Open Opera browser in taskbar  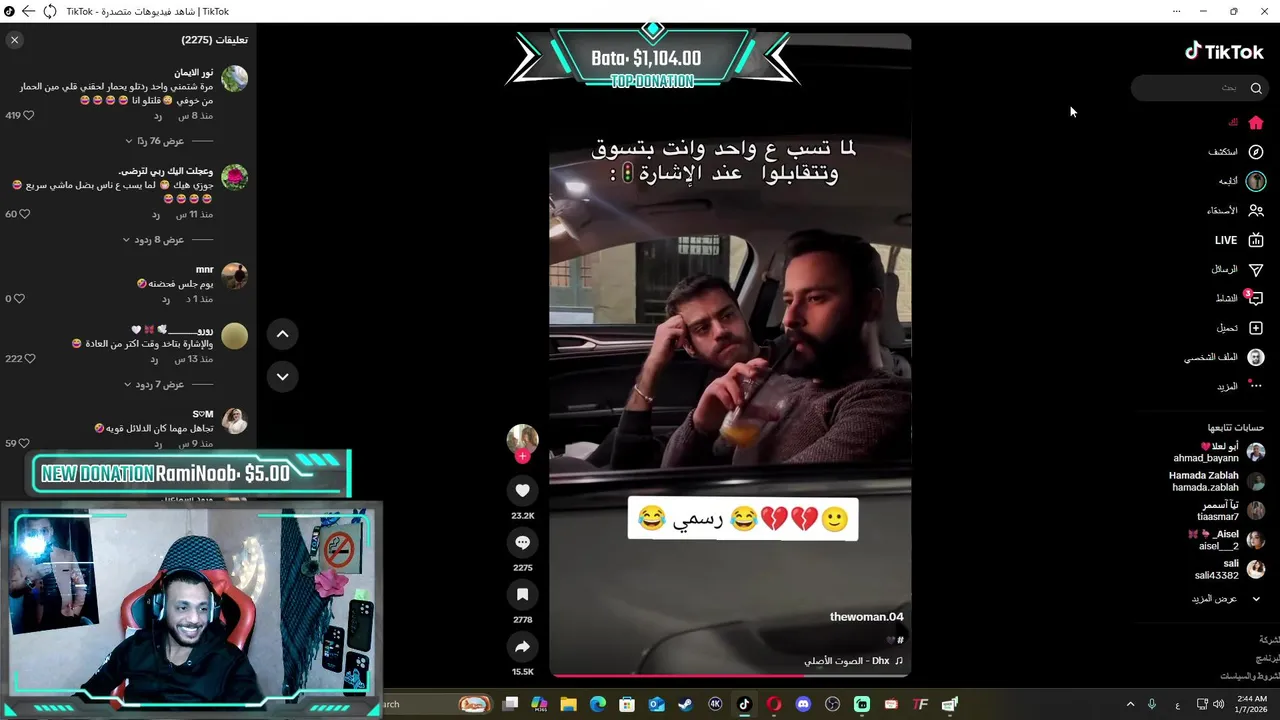click(773, 704)
